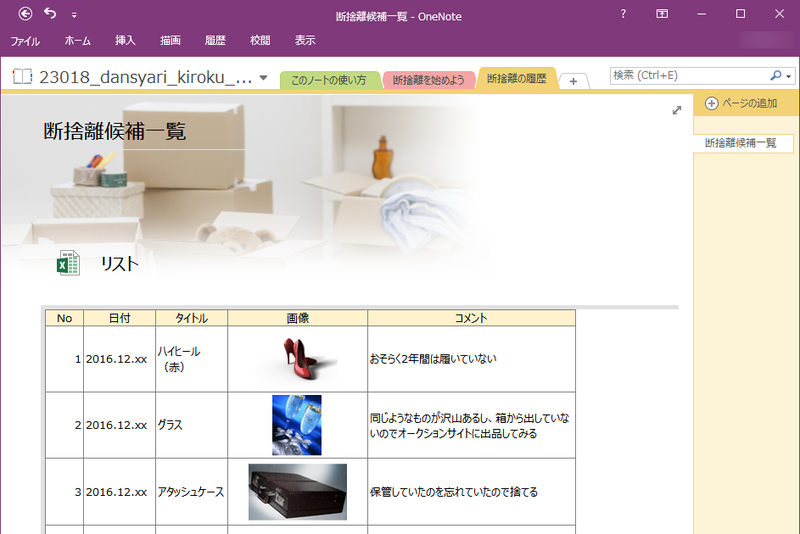Select the このノートの使い方 section tab
Screen dimensions: 800x534
point(329,80)
